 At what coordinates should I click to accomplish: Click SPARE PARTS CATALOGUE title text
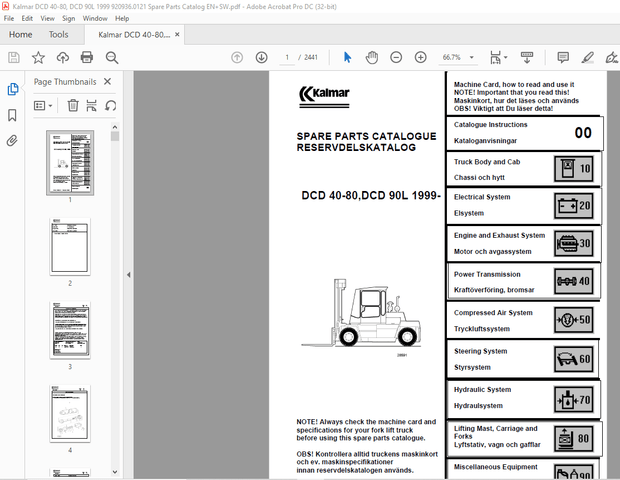click(x=366, y=136)
